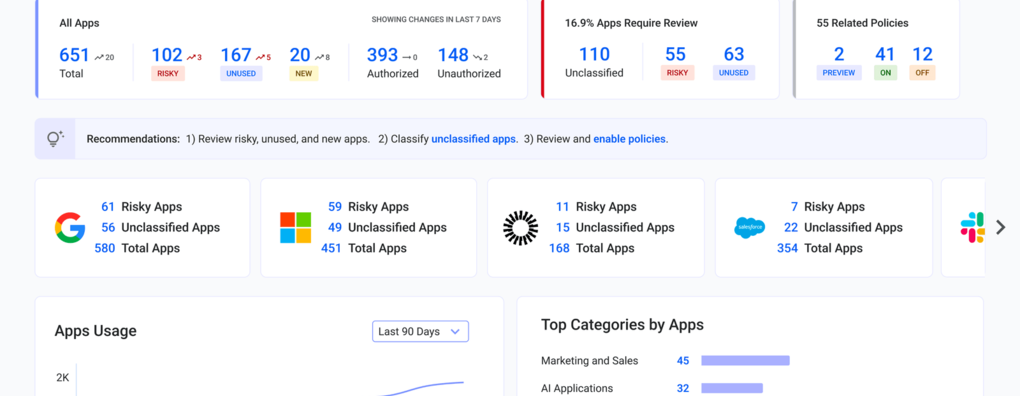Click the Marketing and Sales bar
Viewport: 1020px width, 396px height.
coord(745,361)
